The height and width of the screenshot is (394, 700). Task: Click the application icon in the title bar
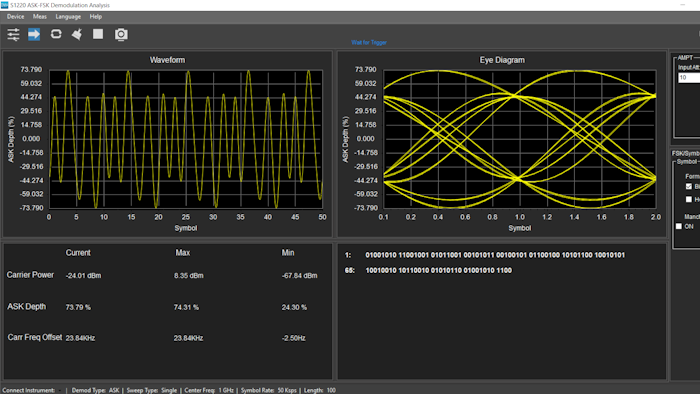click(4, 5)
